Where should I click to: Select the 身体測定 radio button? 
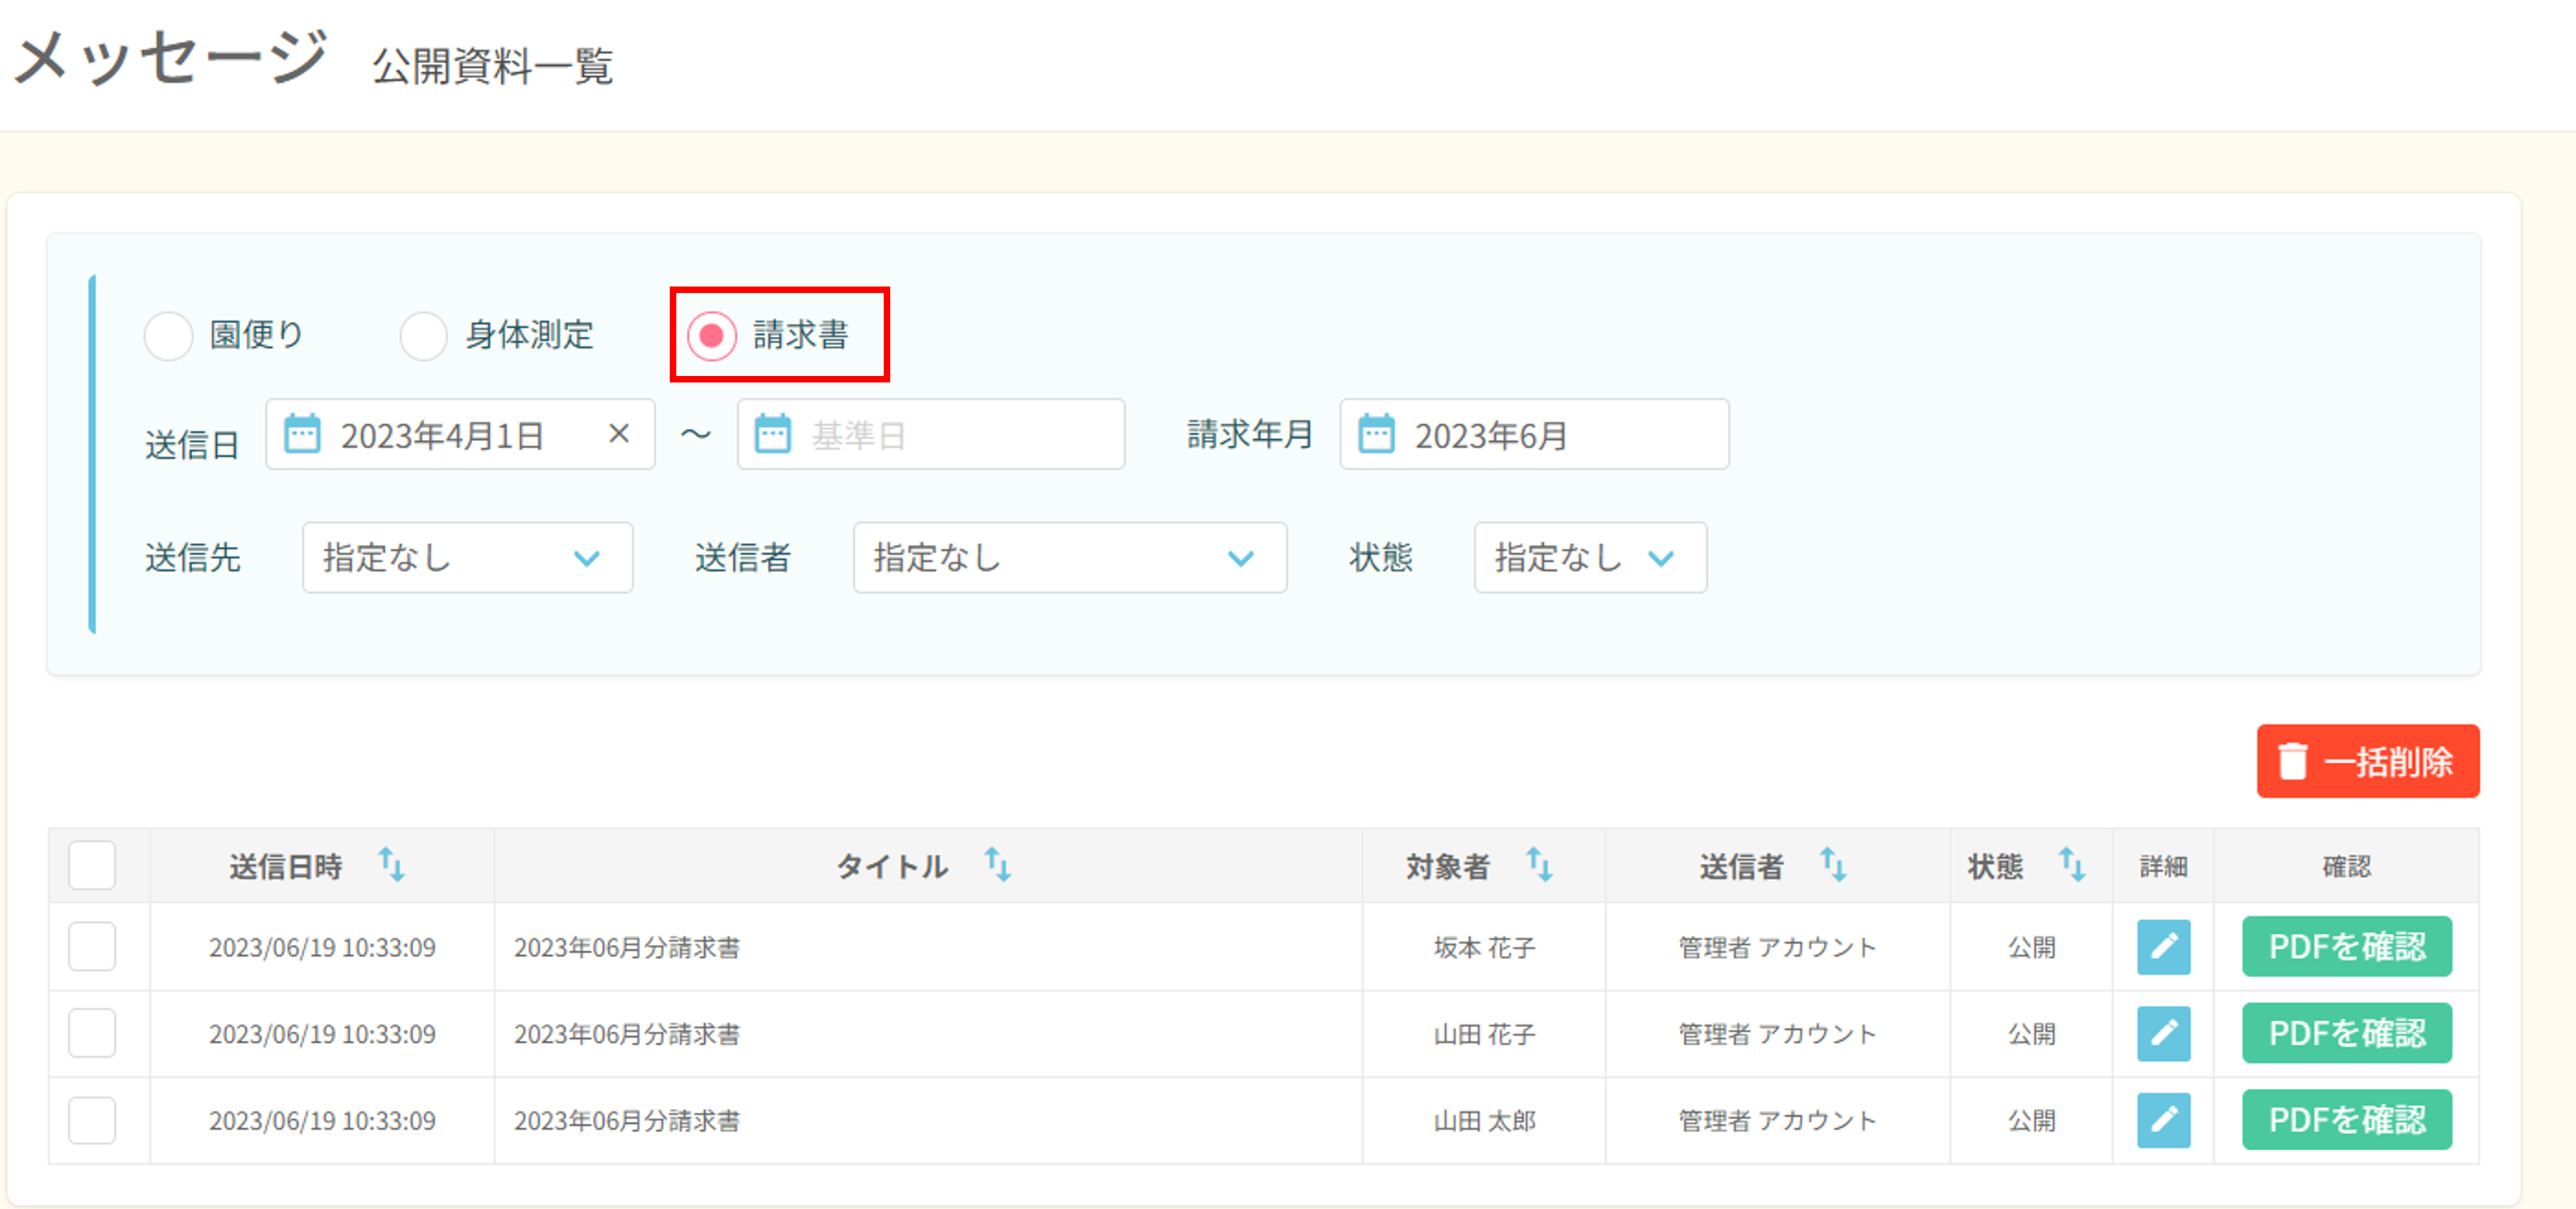(423, 335)
